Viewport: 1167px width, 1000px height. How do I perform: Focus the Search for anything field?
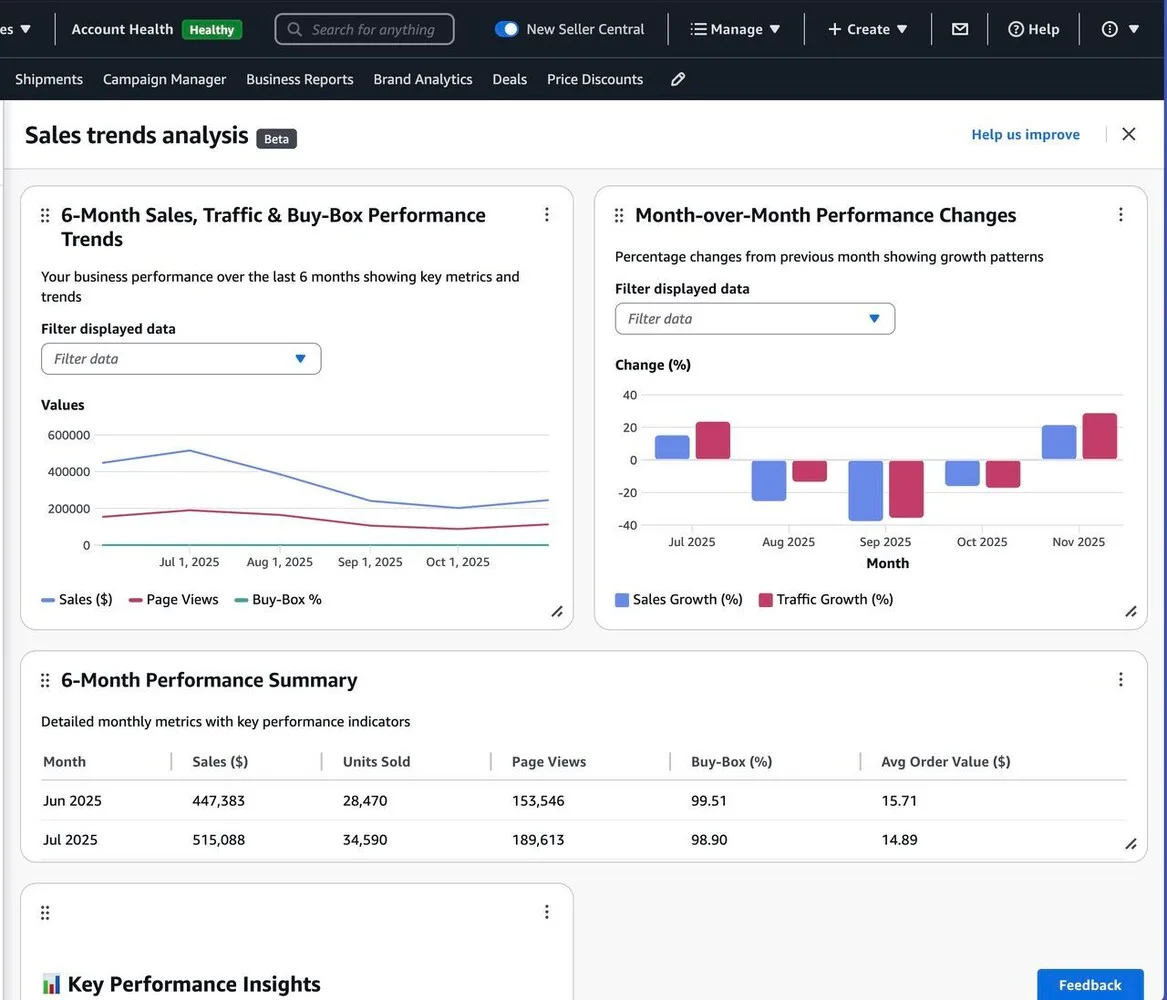[x=364, y=29]
